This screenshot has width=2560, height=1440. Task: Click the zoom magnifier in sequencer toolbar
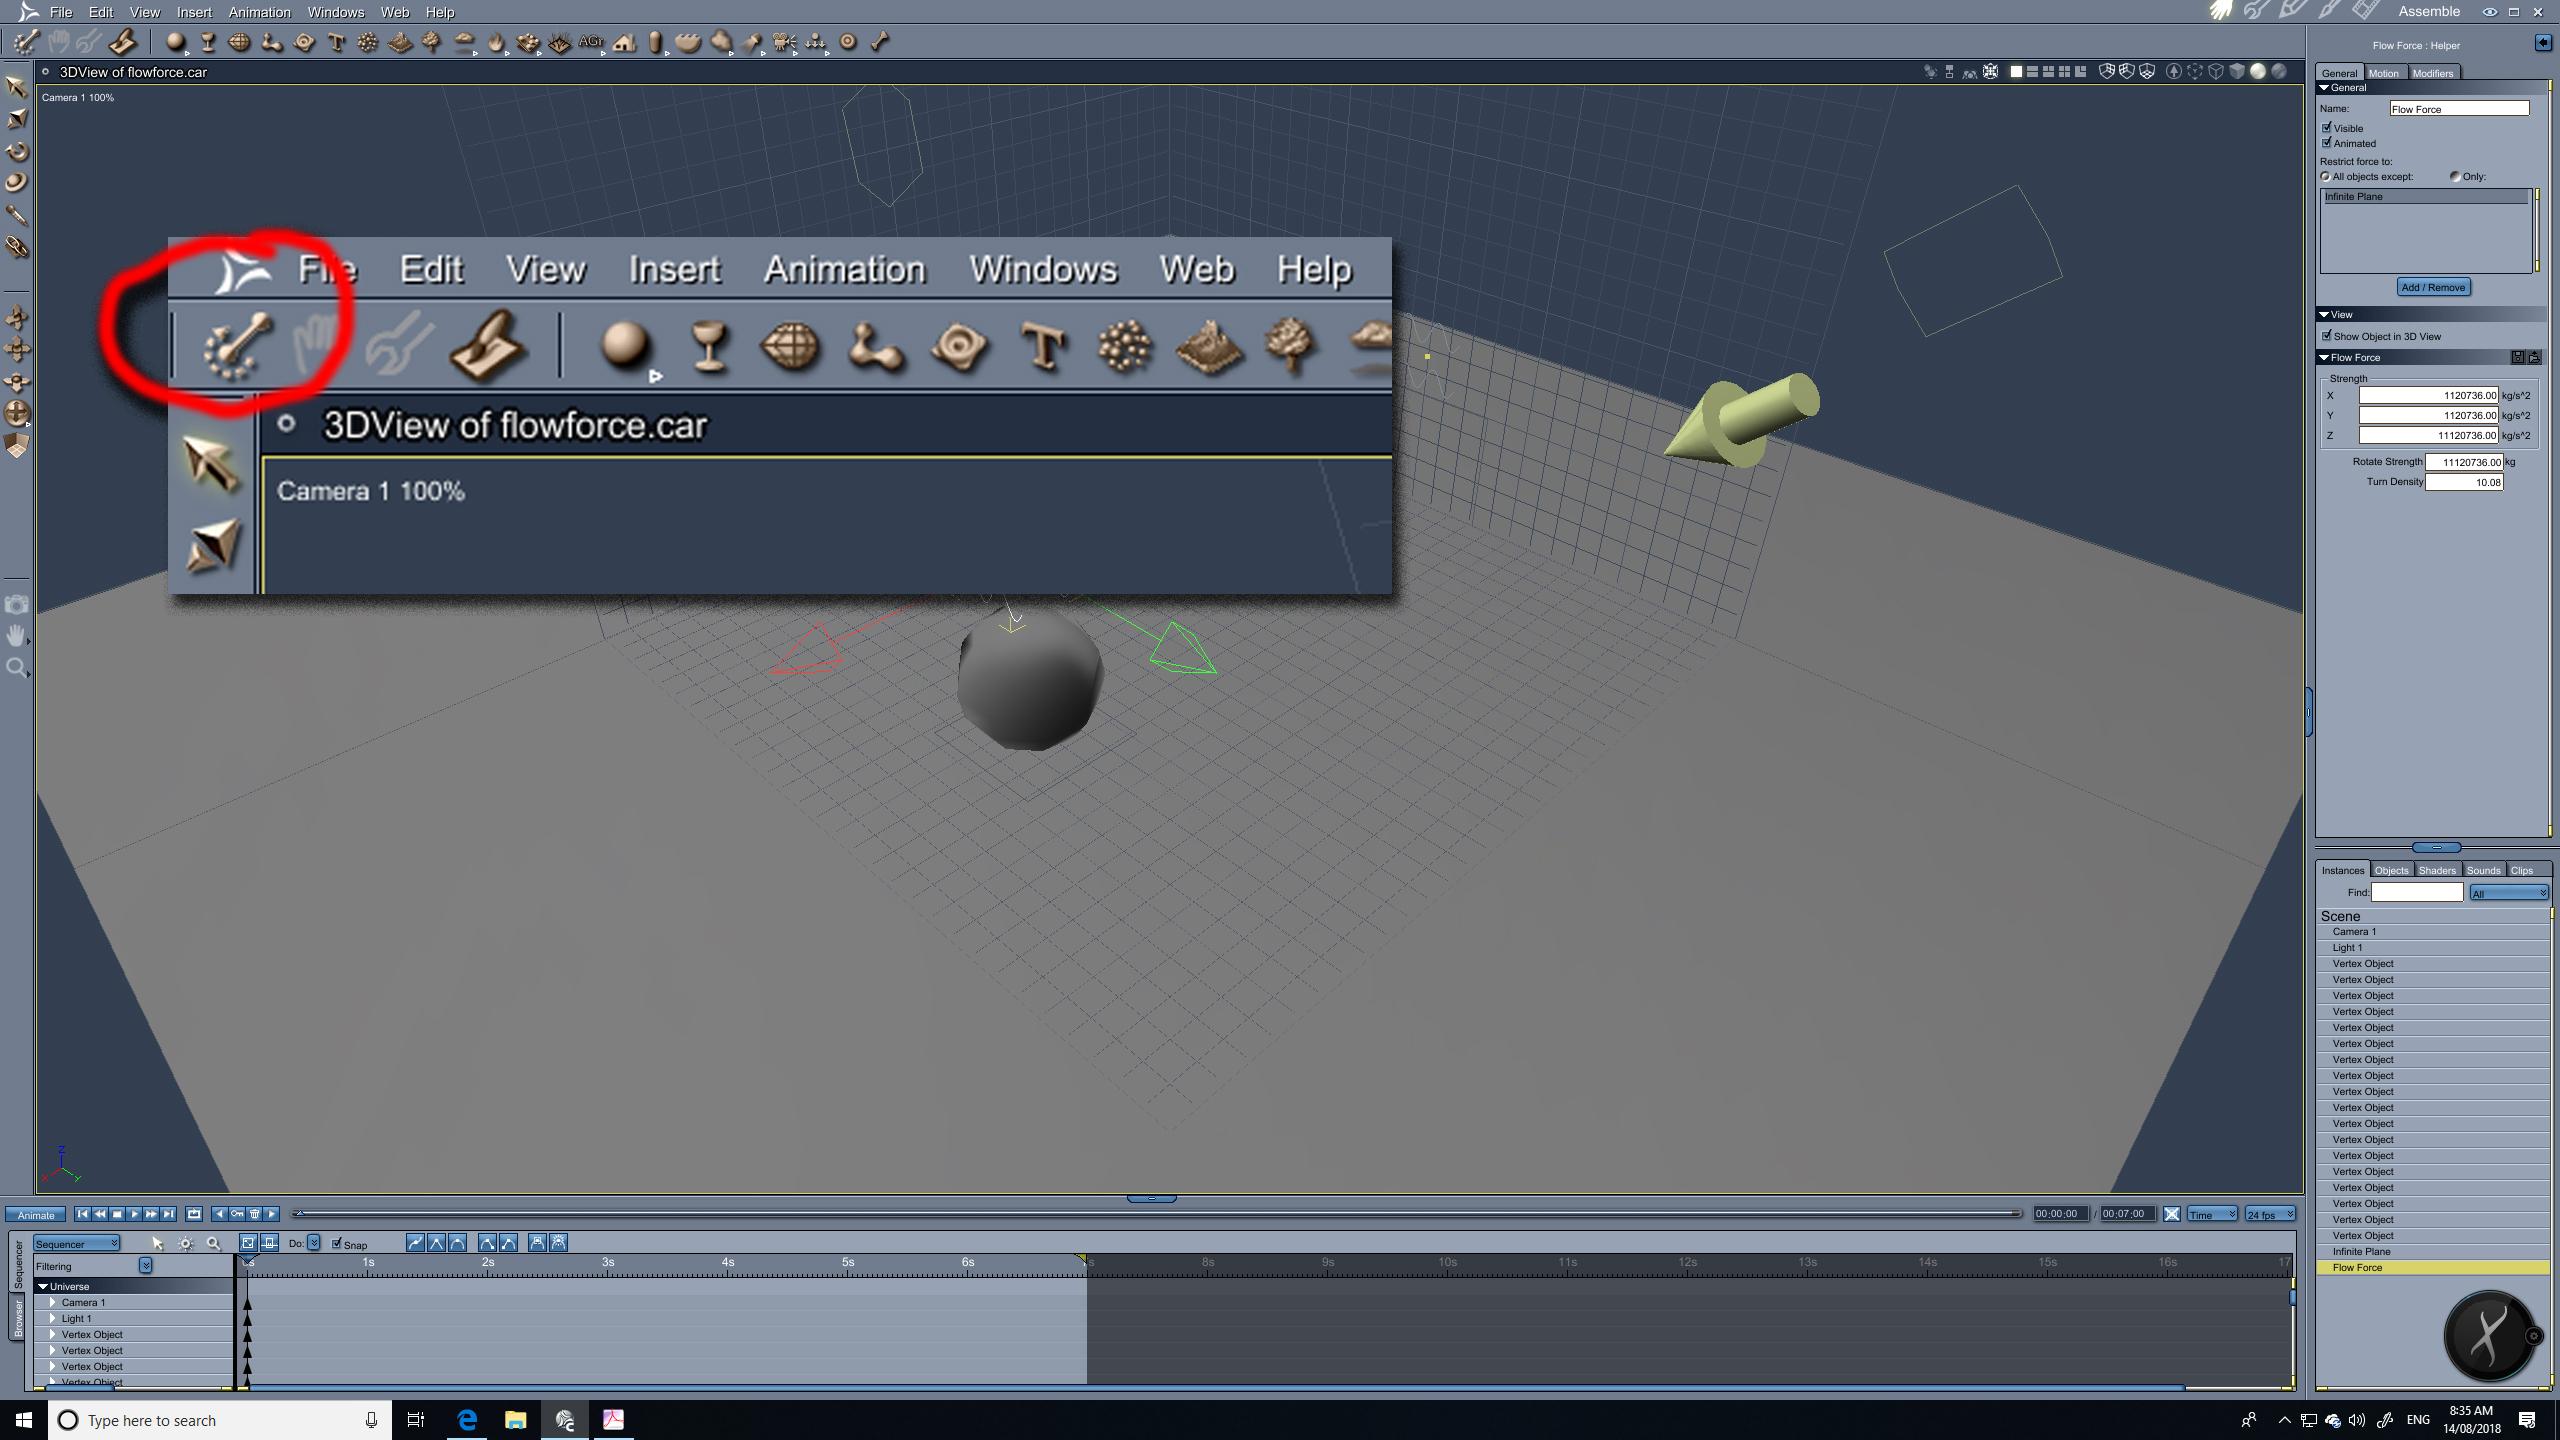pos(213,1243)
